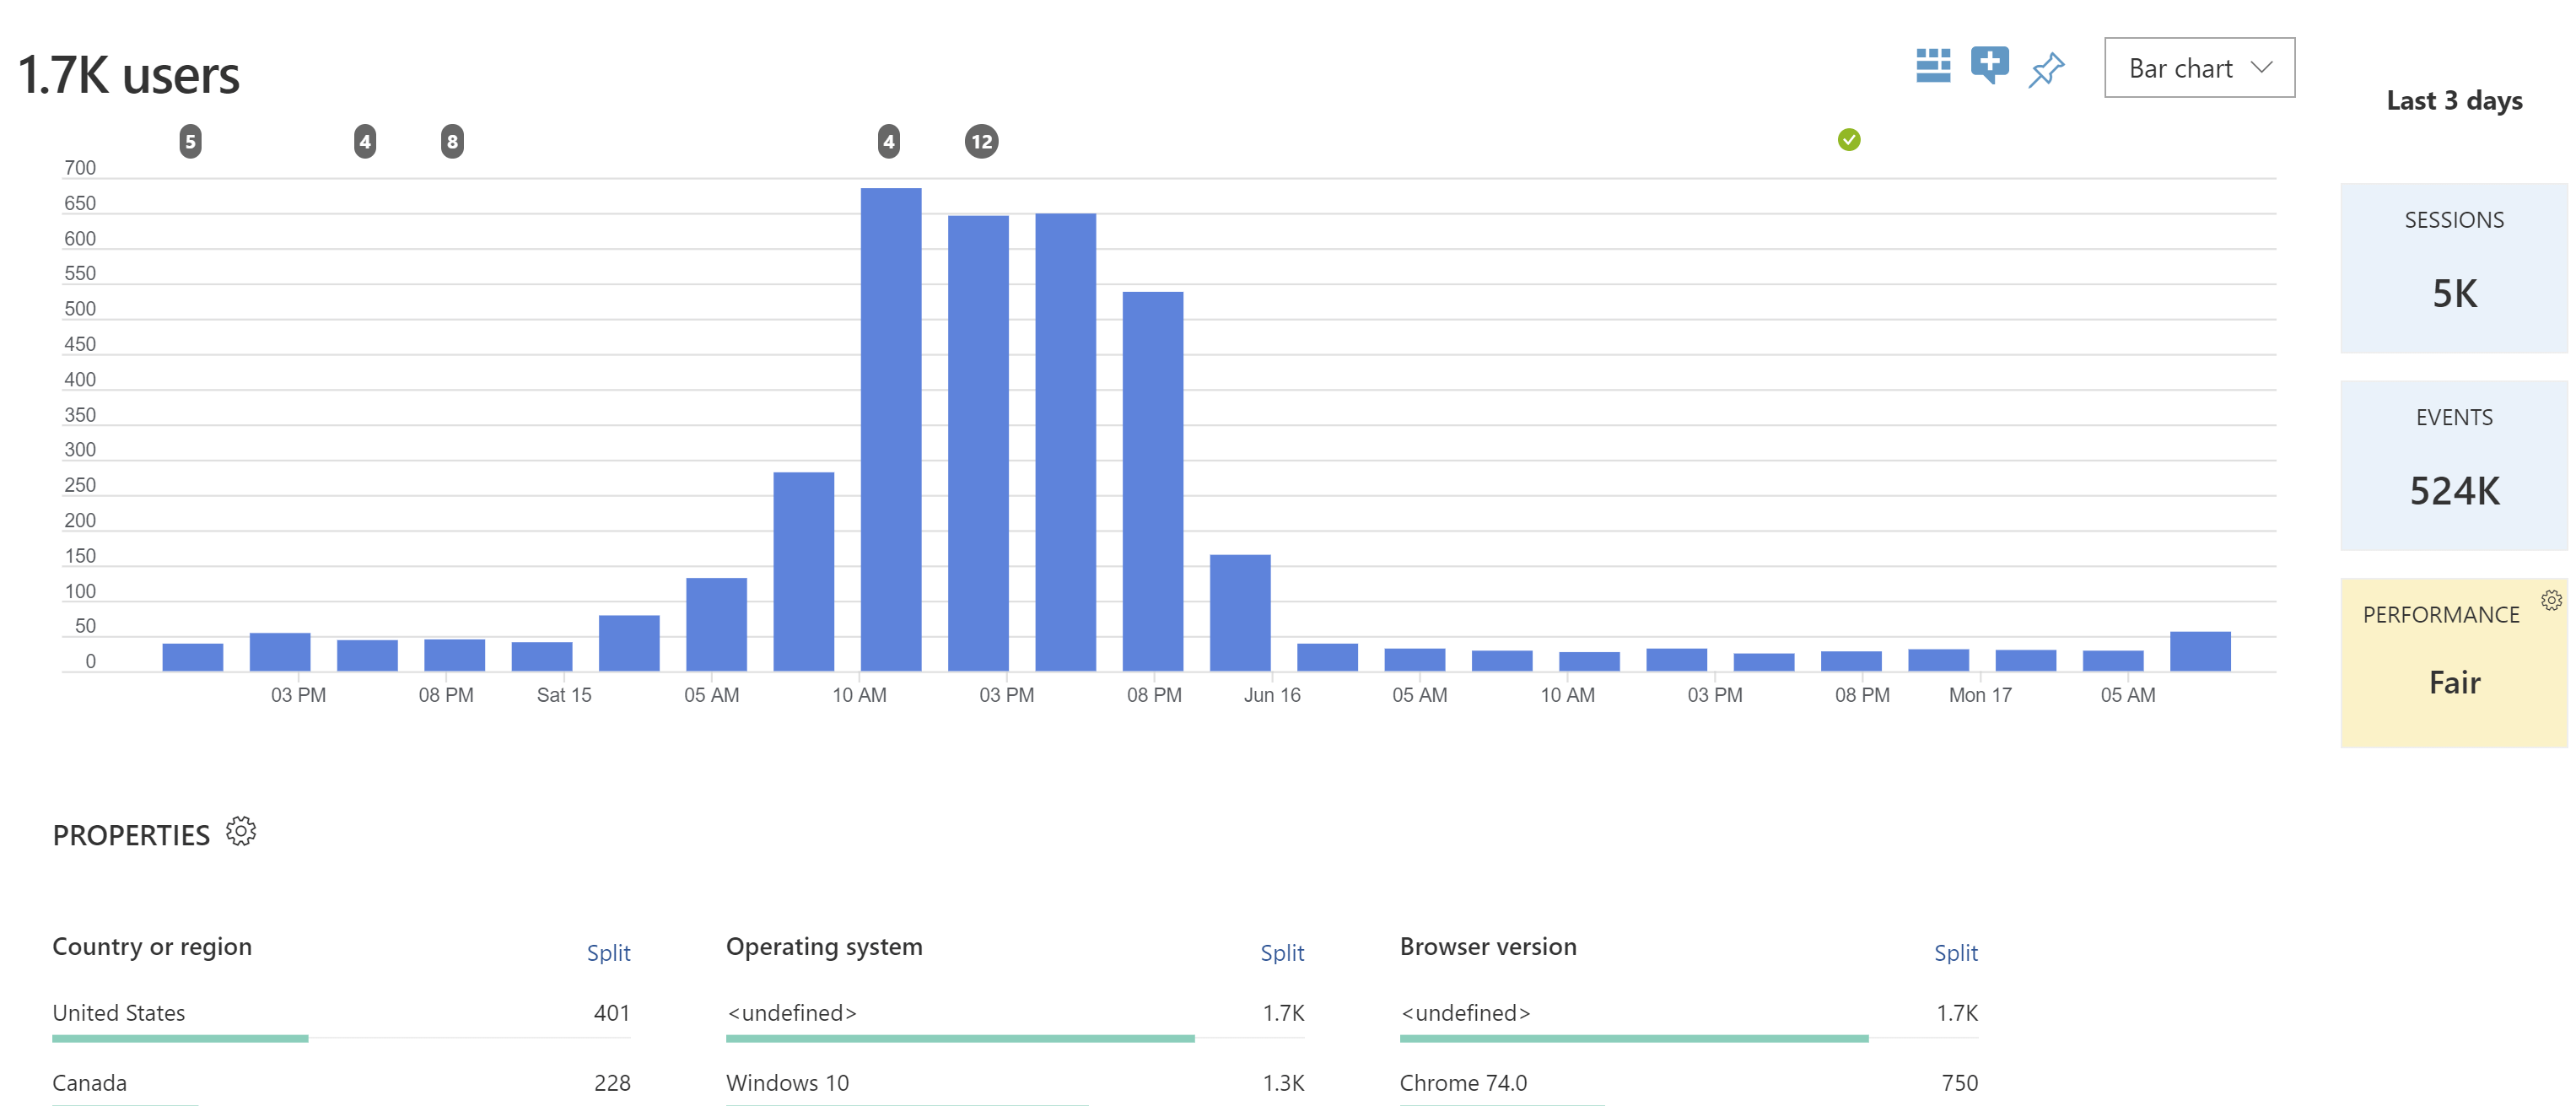Image resolution: width=2576 pixels, height=1106 pixels.
Task: Split by Country or region
Action: (x=608, y=952)
